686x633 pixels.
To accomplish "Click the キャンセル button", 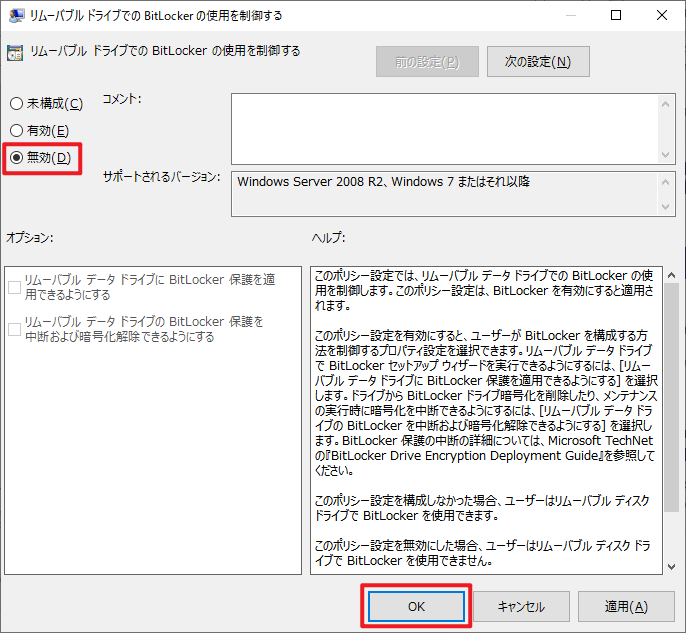I will 521,606.
